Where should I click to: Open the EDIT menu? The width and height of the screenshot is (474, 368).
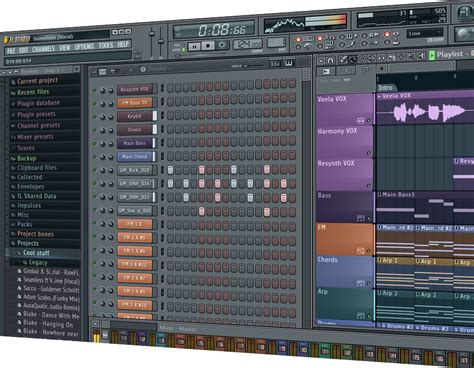pos(23,50)
